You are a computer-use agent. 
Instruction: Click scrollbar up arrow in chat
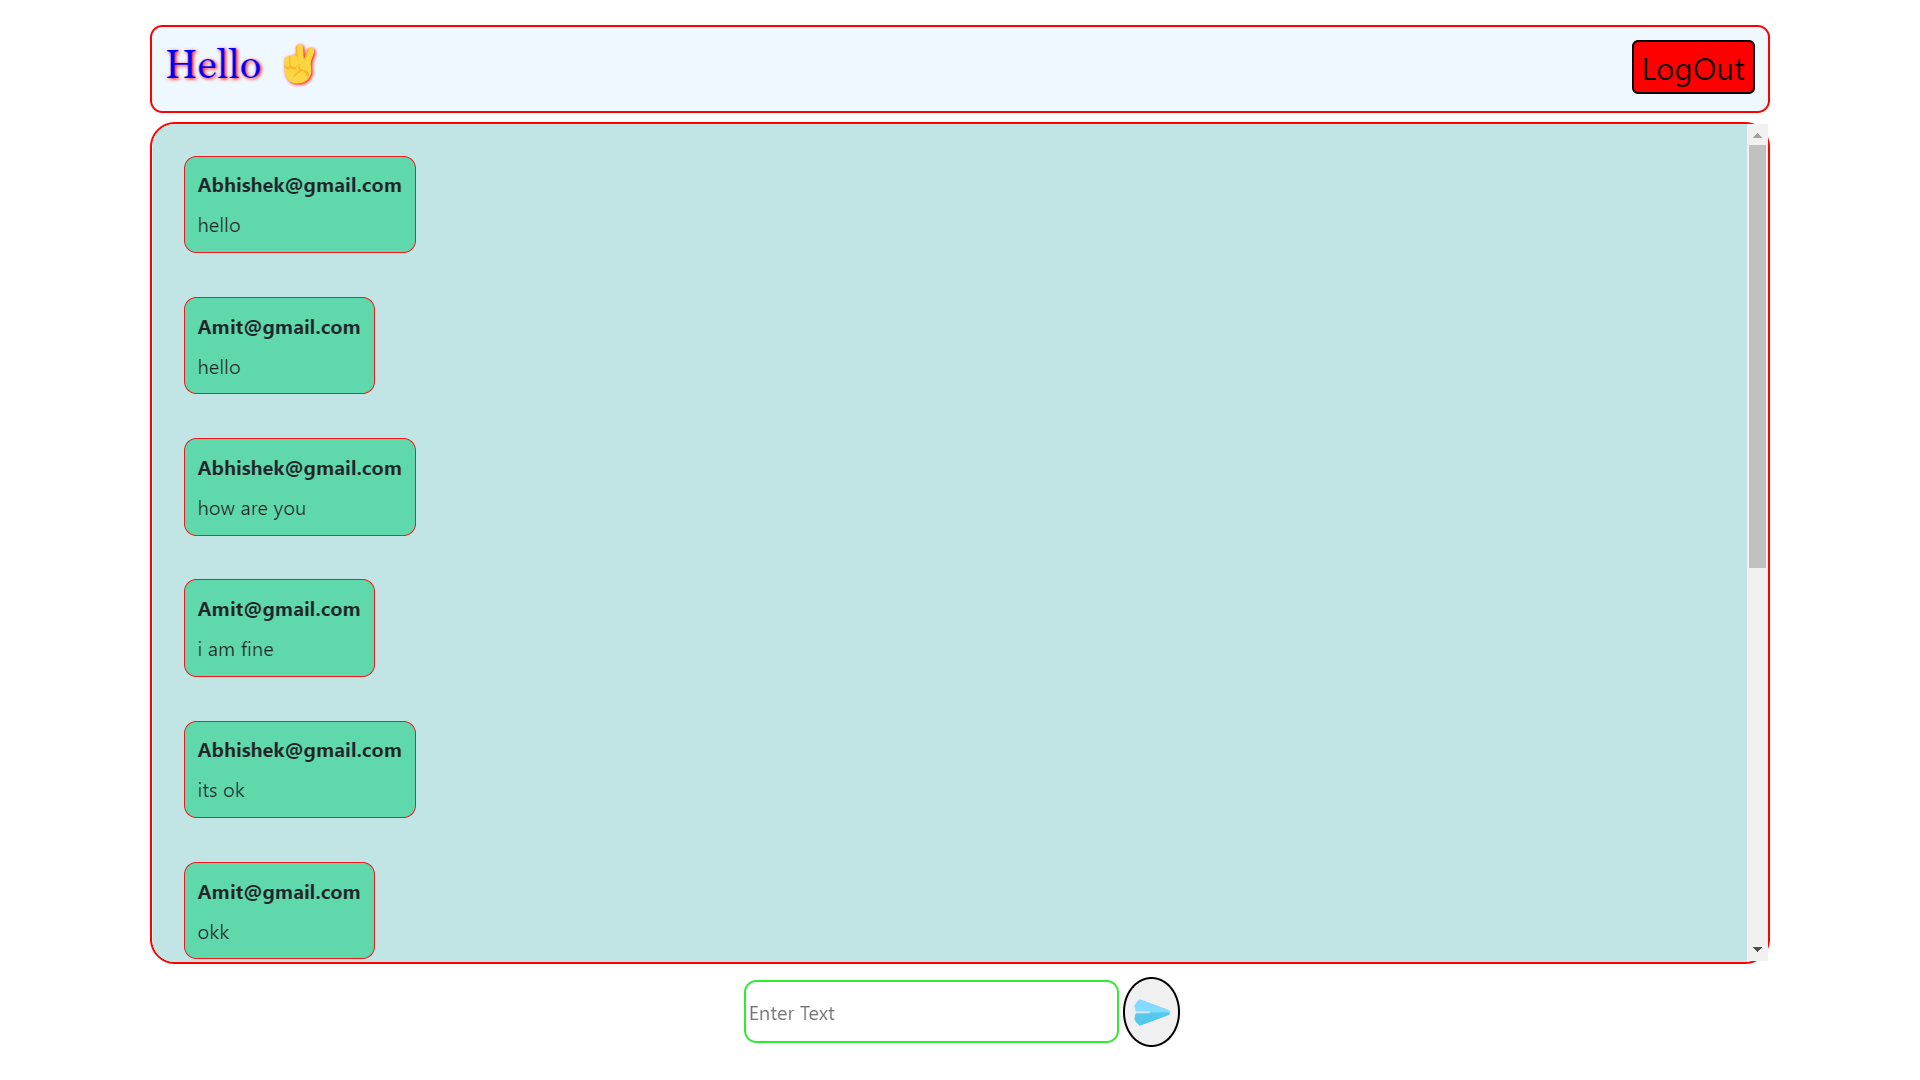pos(1757,135)
